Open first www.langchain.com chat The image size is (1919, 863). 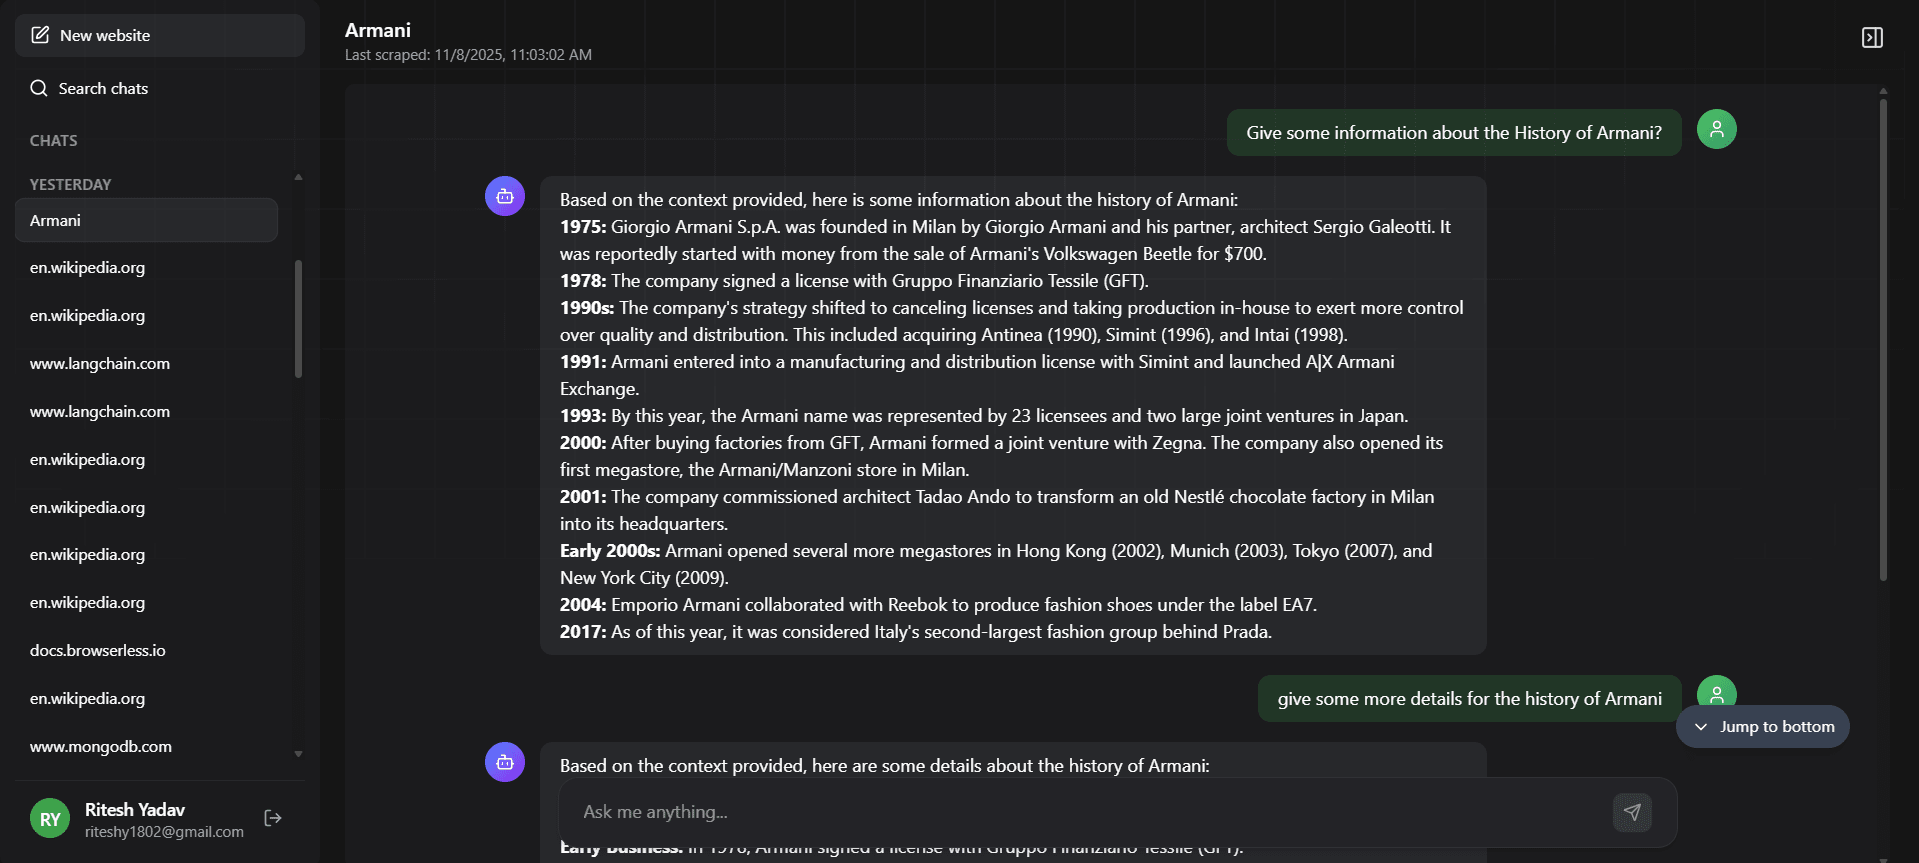[x=100, y=363]
